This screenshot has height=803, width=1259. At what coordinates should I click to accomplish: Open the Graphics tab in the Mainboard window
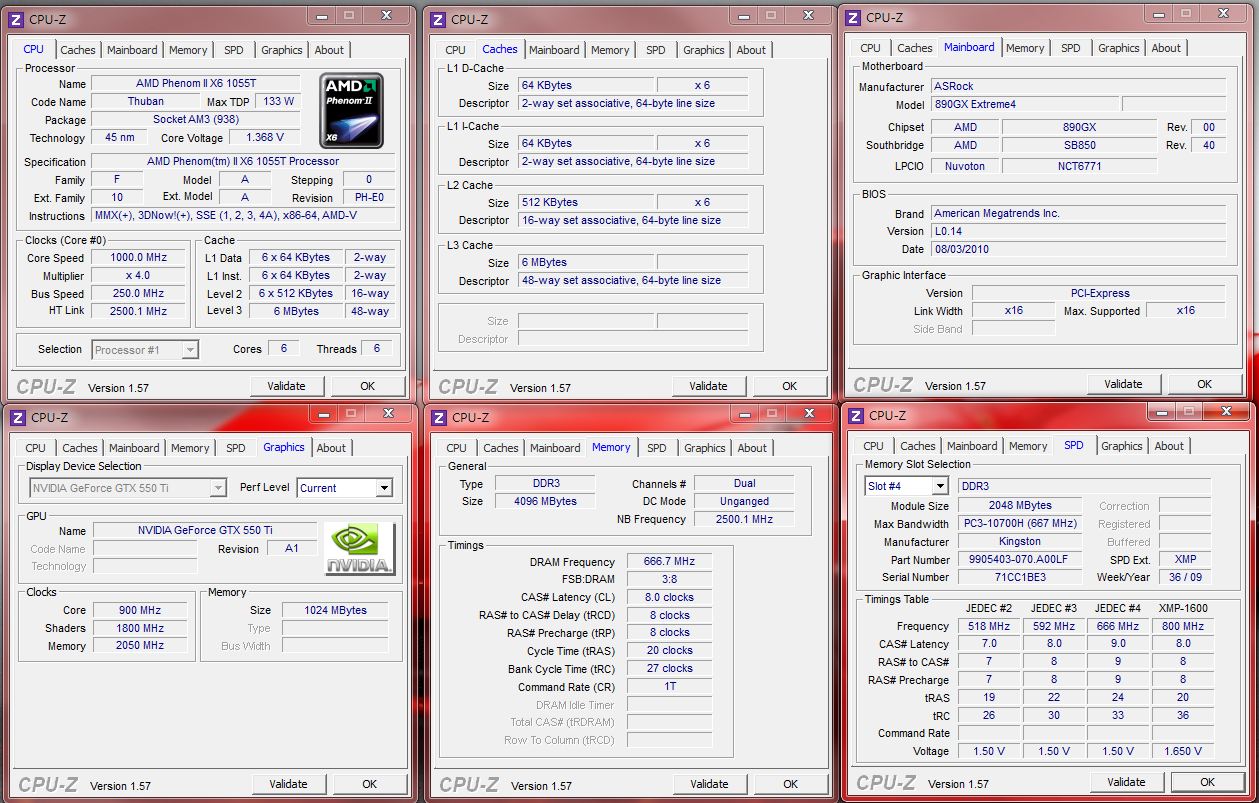(x=1118, y=48)
